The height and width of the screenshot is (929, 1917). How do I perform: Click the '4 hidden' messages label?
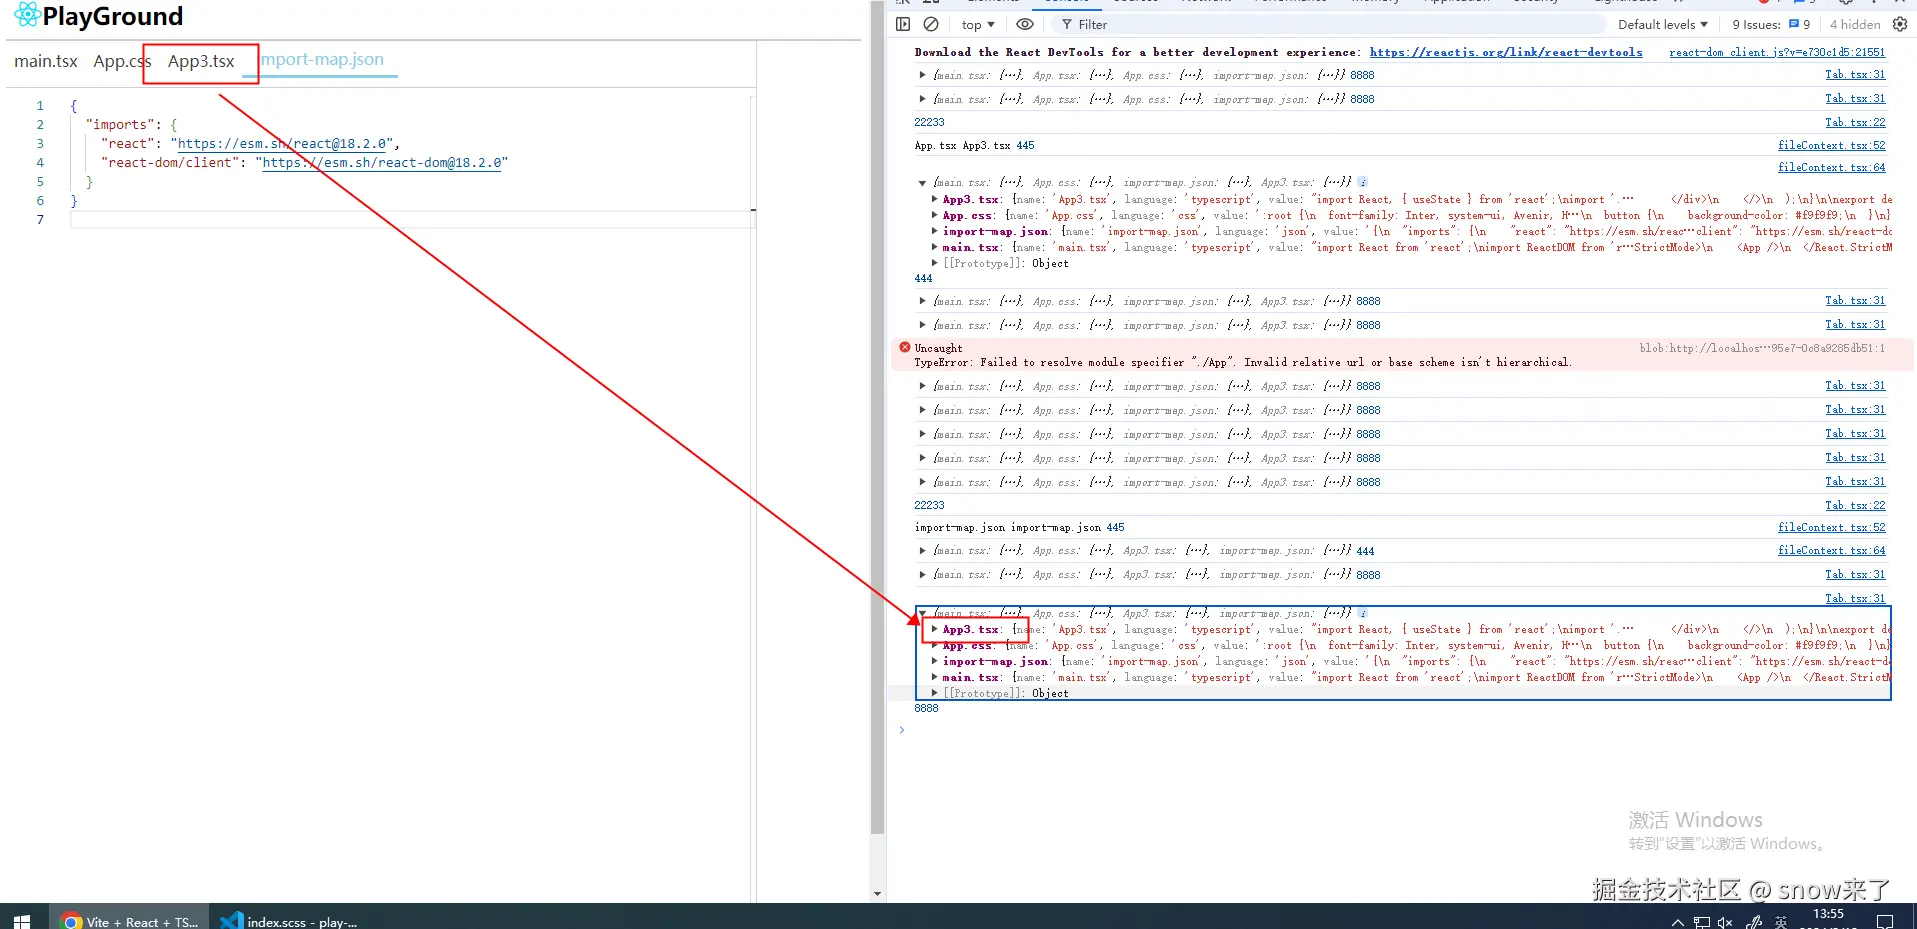(x=1855, y=24)
